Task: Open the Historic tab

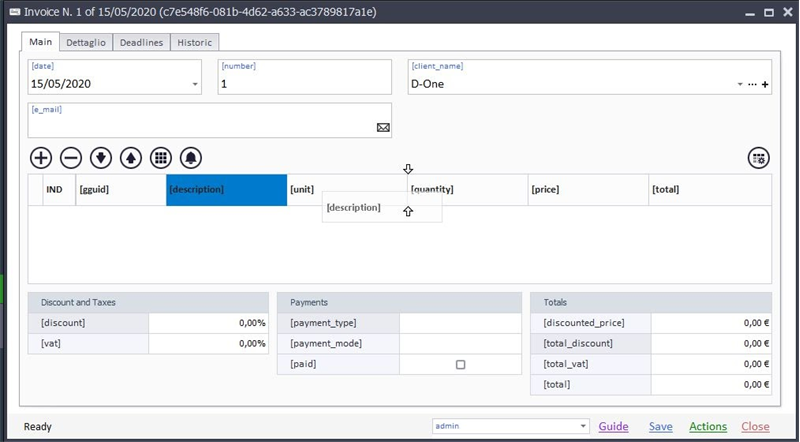Action: pos(194,43)
